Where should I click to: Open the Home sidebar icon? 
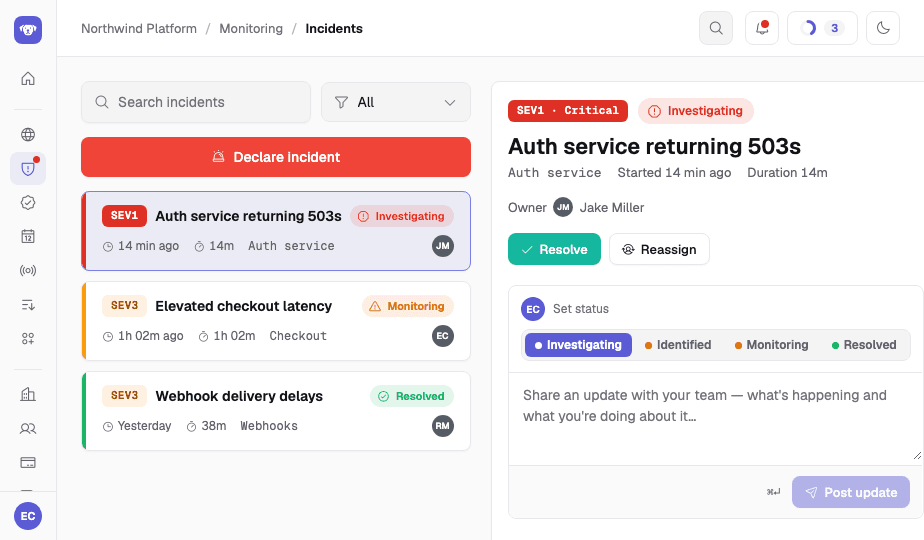click(28, 78)
